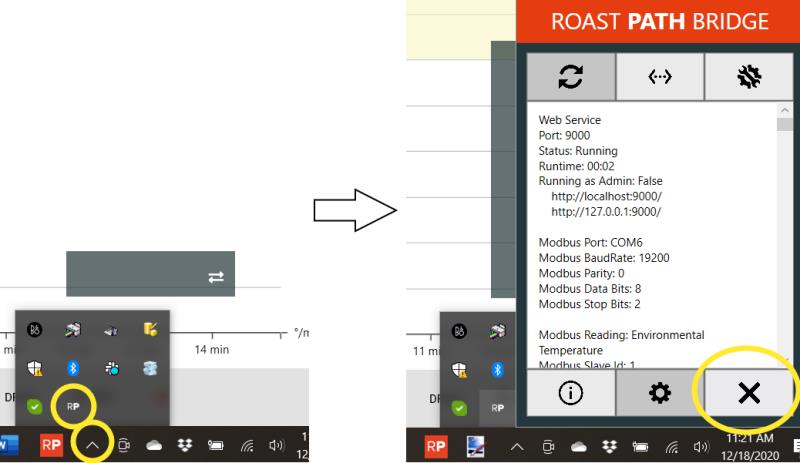
Task: Click 'Modbus Data Bits: 8' line
Action: click(x=590, y=288)
